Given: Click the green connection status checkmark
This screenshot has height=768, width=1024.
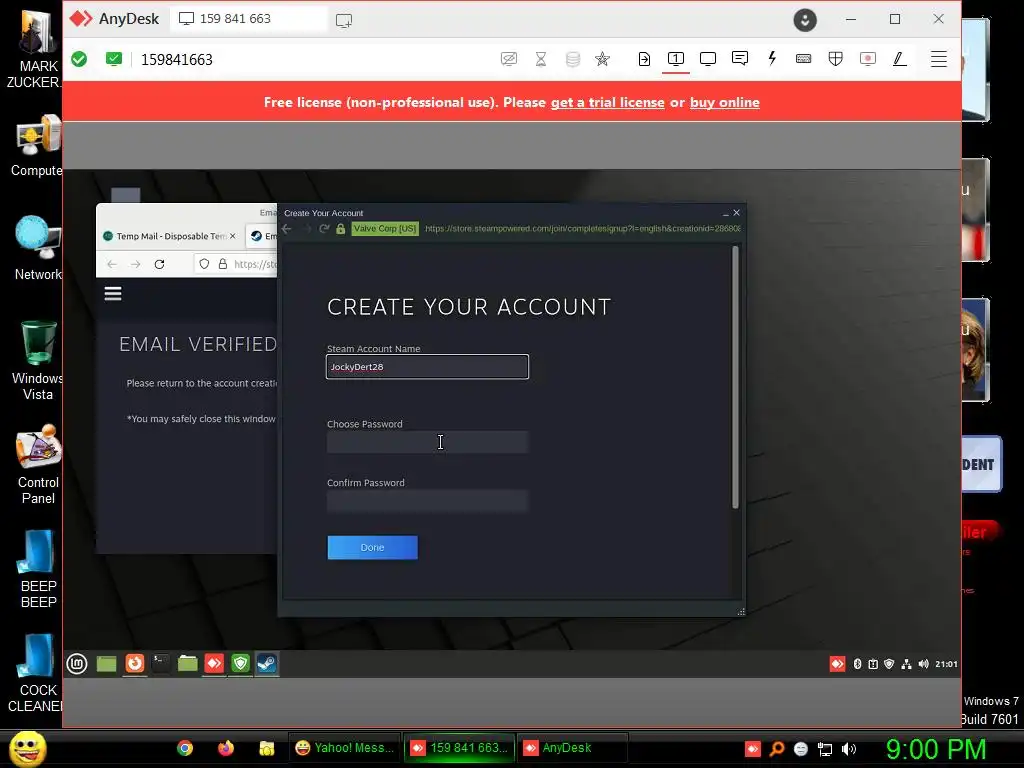Looking at the screenshot, I should (79, 59).
